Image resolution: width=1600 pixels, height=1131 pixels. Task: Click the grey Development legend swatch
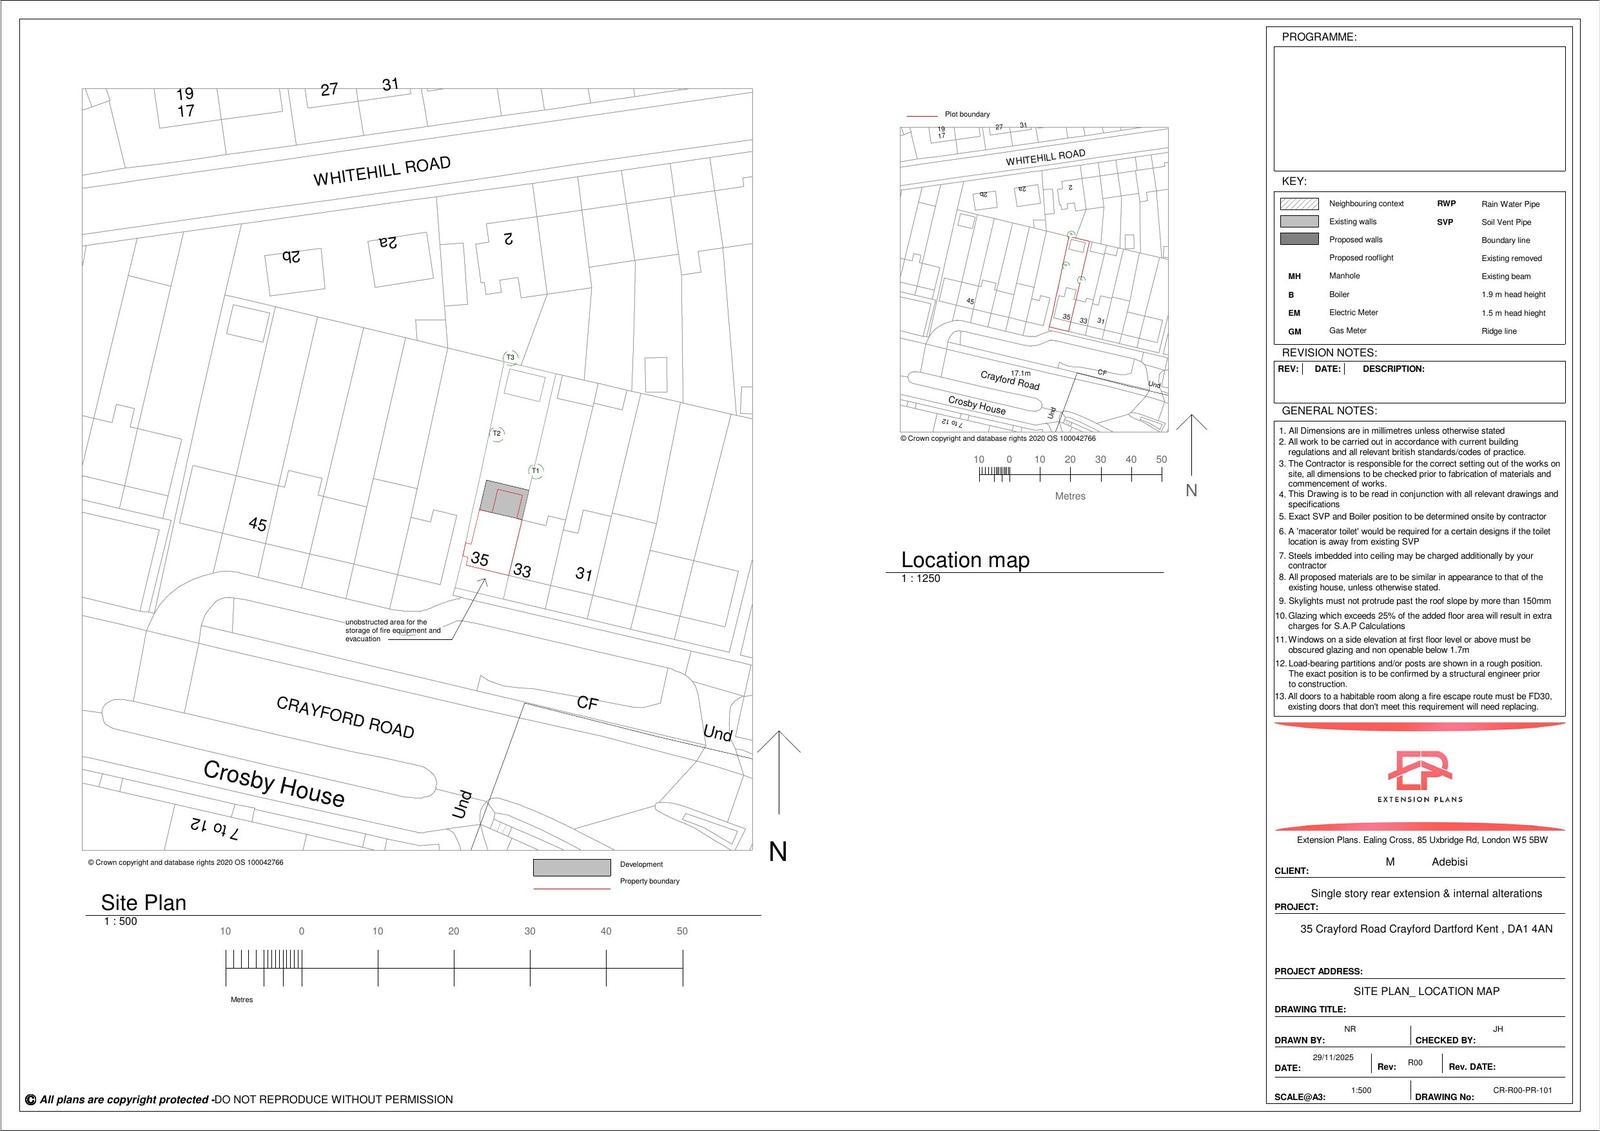point(571,867)
